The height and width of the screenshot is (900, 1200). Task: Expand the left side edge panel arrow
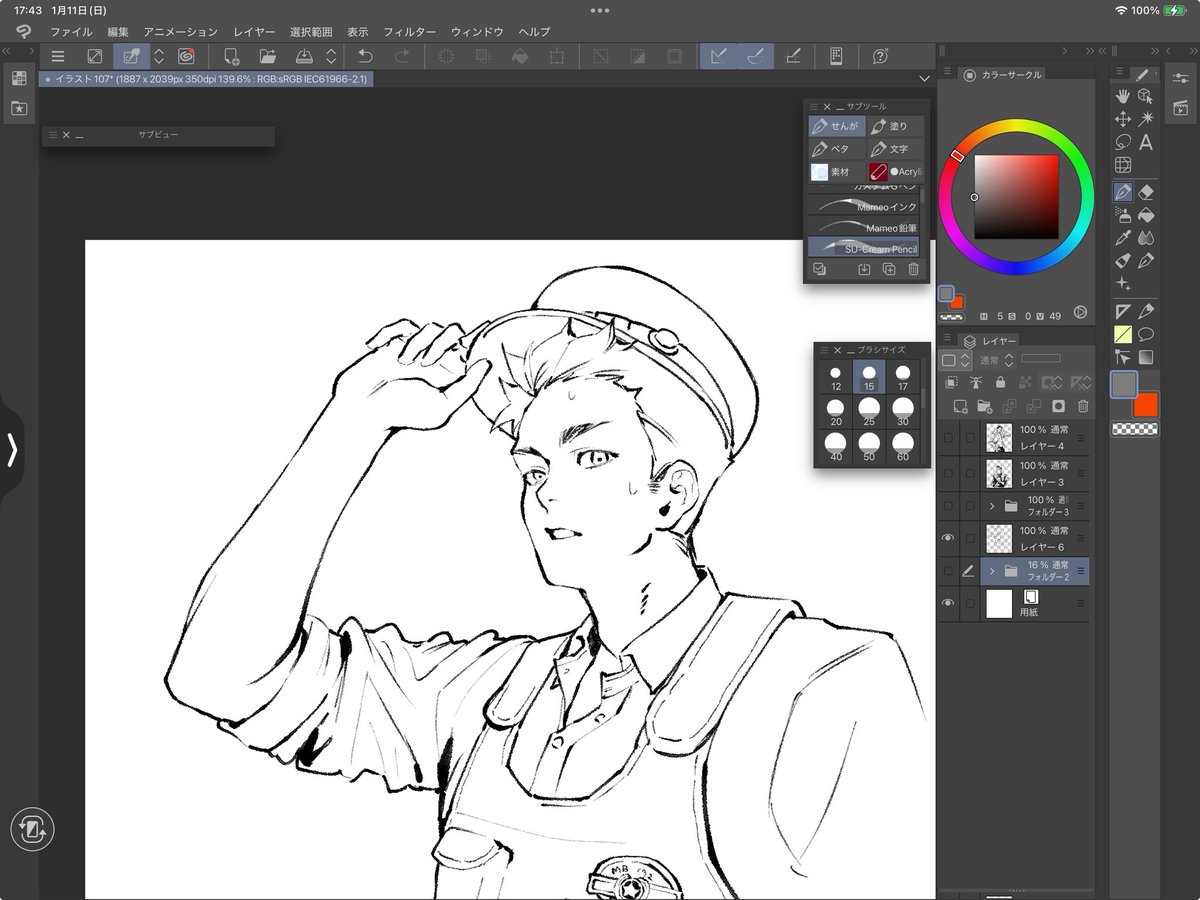(11, 450)
